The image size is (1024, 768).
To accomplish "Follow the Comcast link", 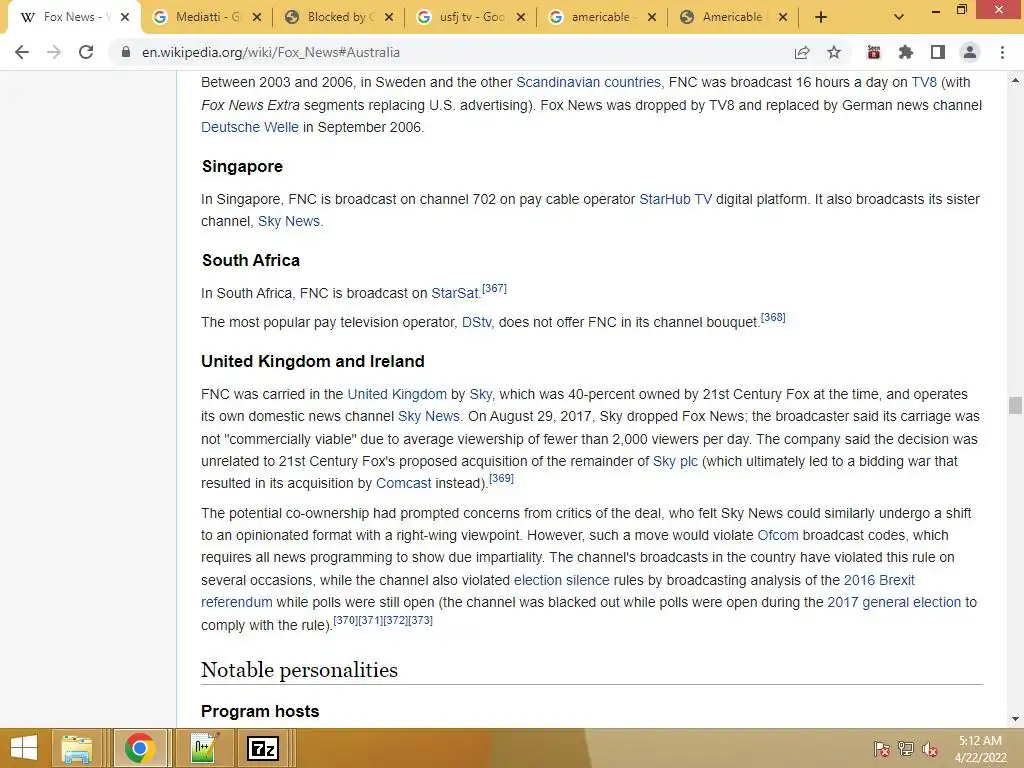I will (x=404, y=483).
